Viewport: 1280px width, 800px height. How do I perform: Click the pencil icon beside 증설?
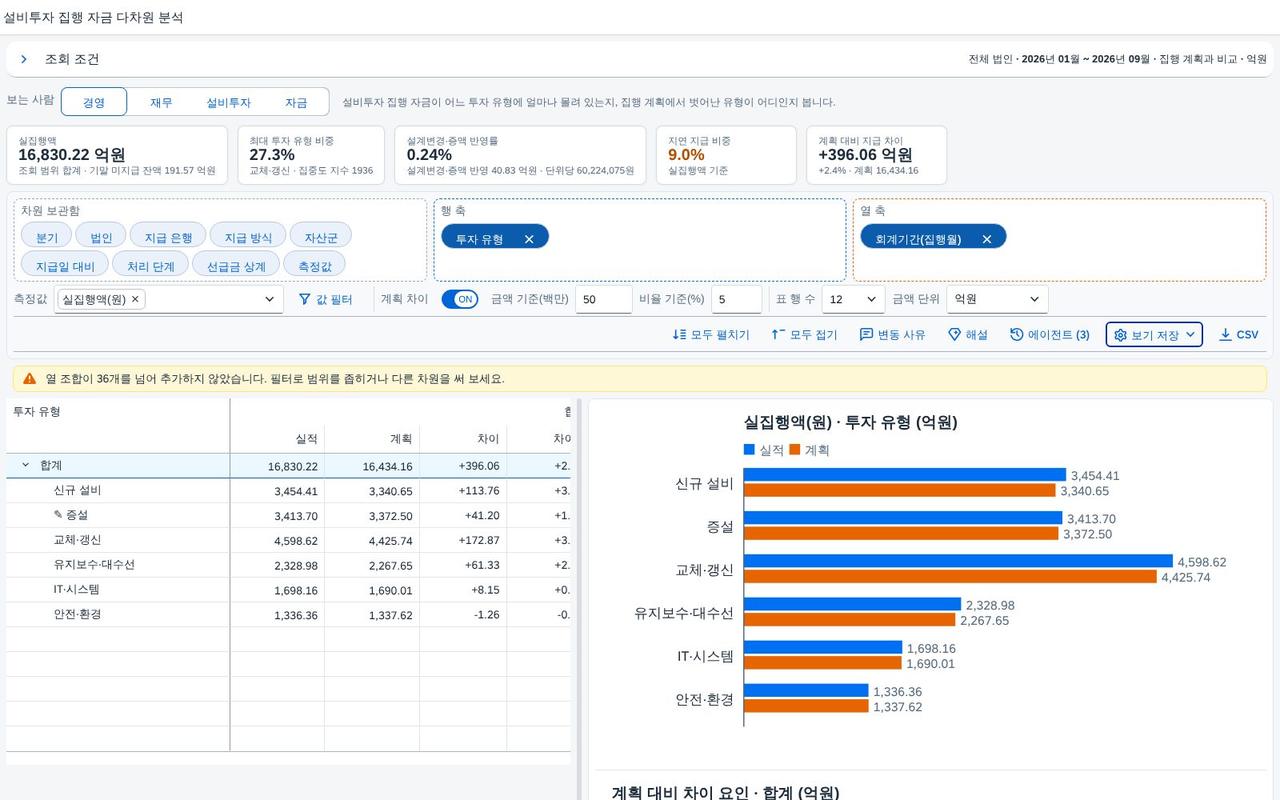(x=58, y=515)
